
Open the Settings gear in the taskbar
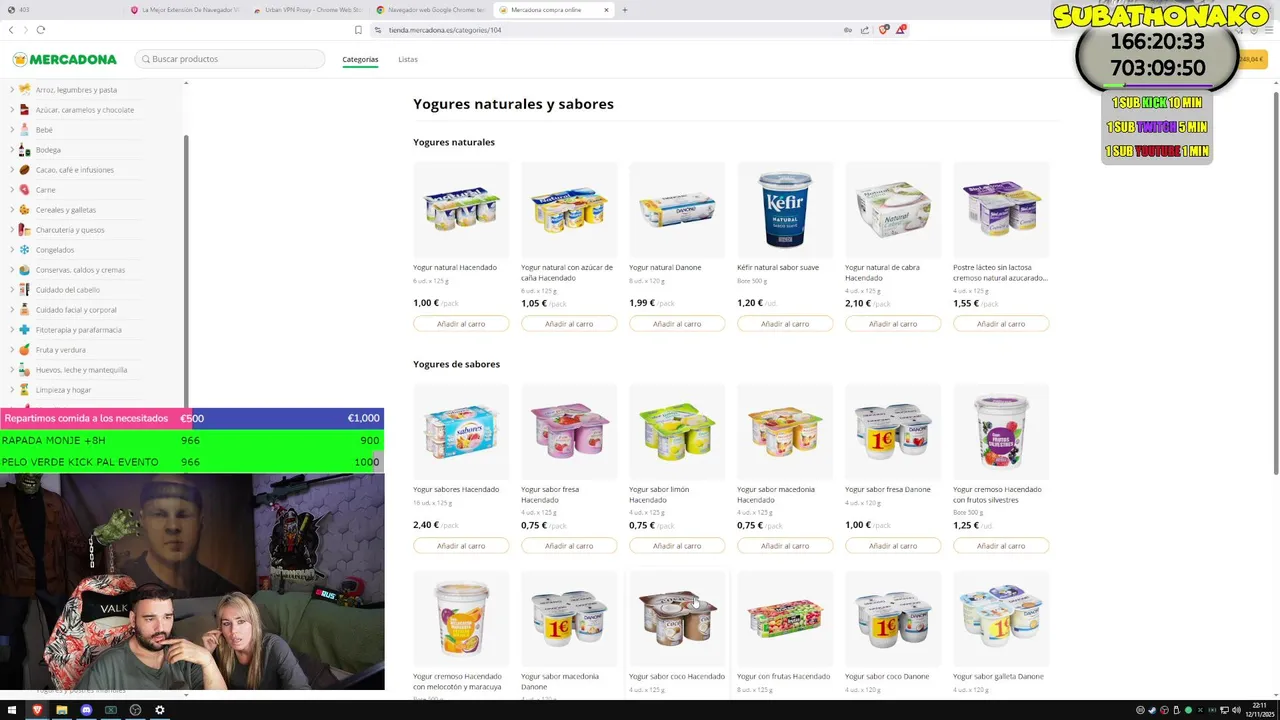pyautogui.click(x=159, y=710)
